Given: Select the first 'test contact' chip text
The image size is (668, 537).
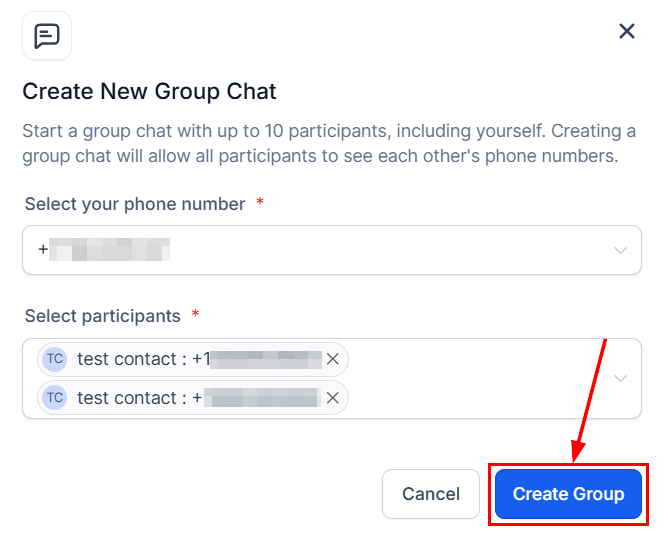Looking at the screenshot, I should coord(130,359).
